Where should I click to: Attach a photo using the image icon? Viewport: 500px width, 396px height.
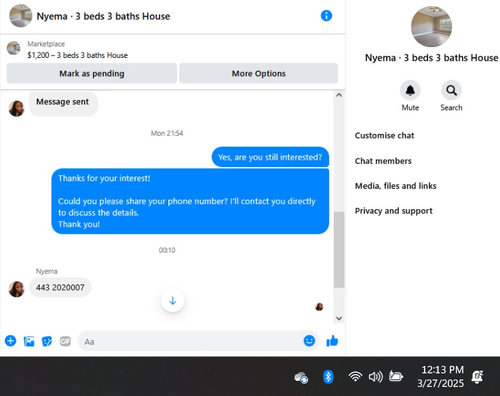point(29,341)
